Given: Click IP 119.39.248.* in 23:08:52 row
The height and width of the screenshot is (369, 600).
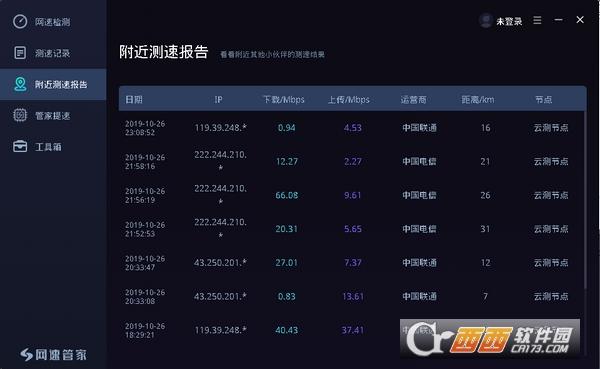Looking at the screenshot, I should point(220,127).
